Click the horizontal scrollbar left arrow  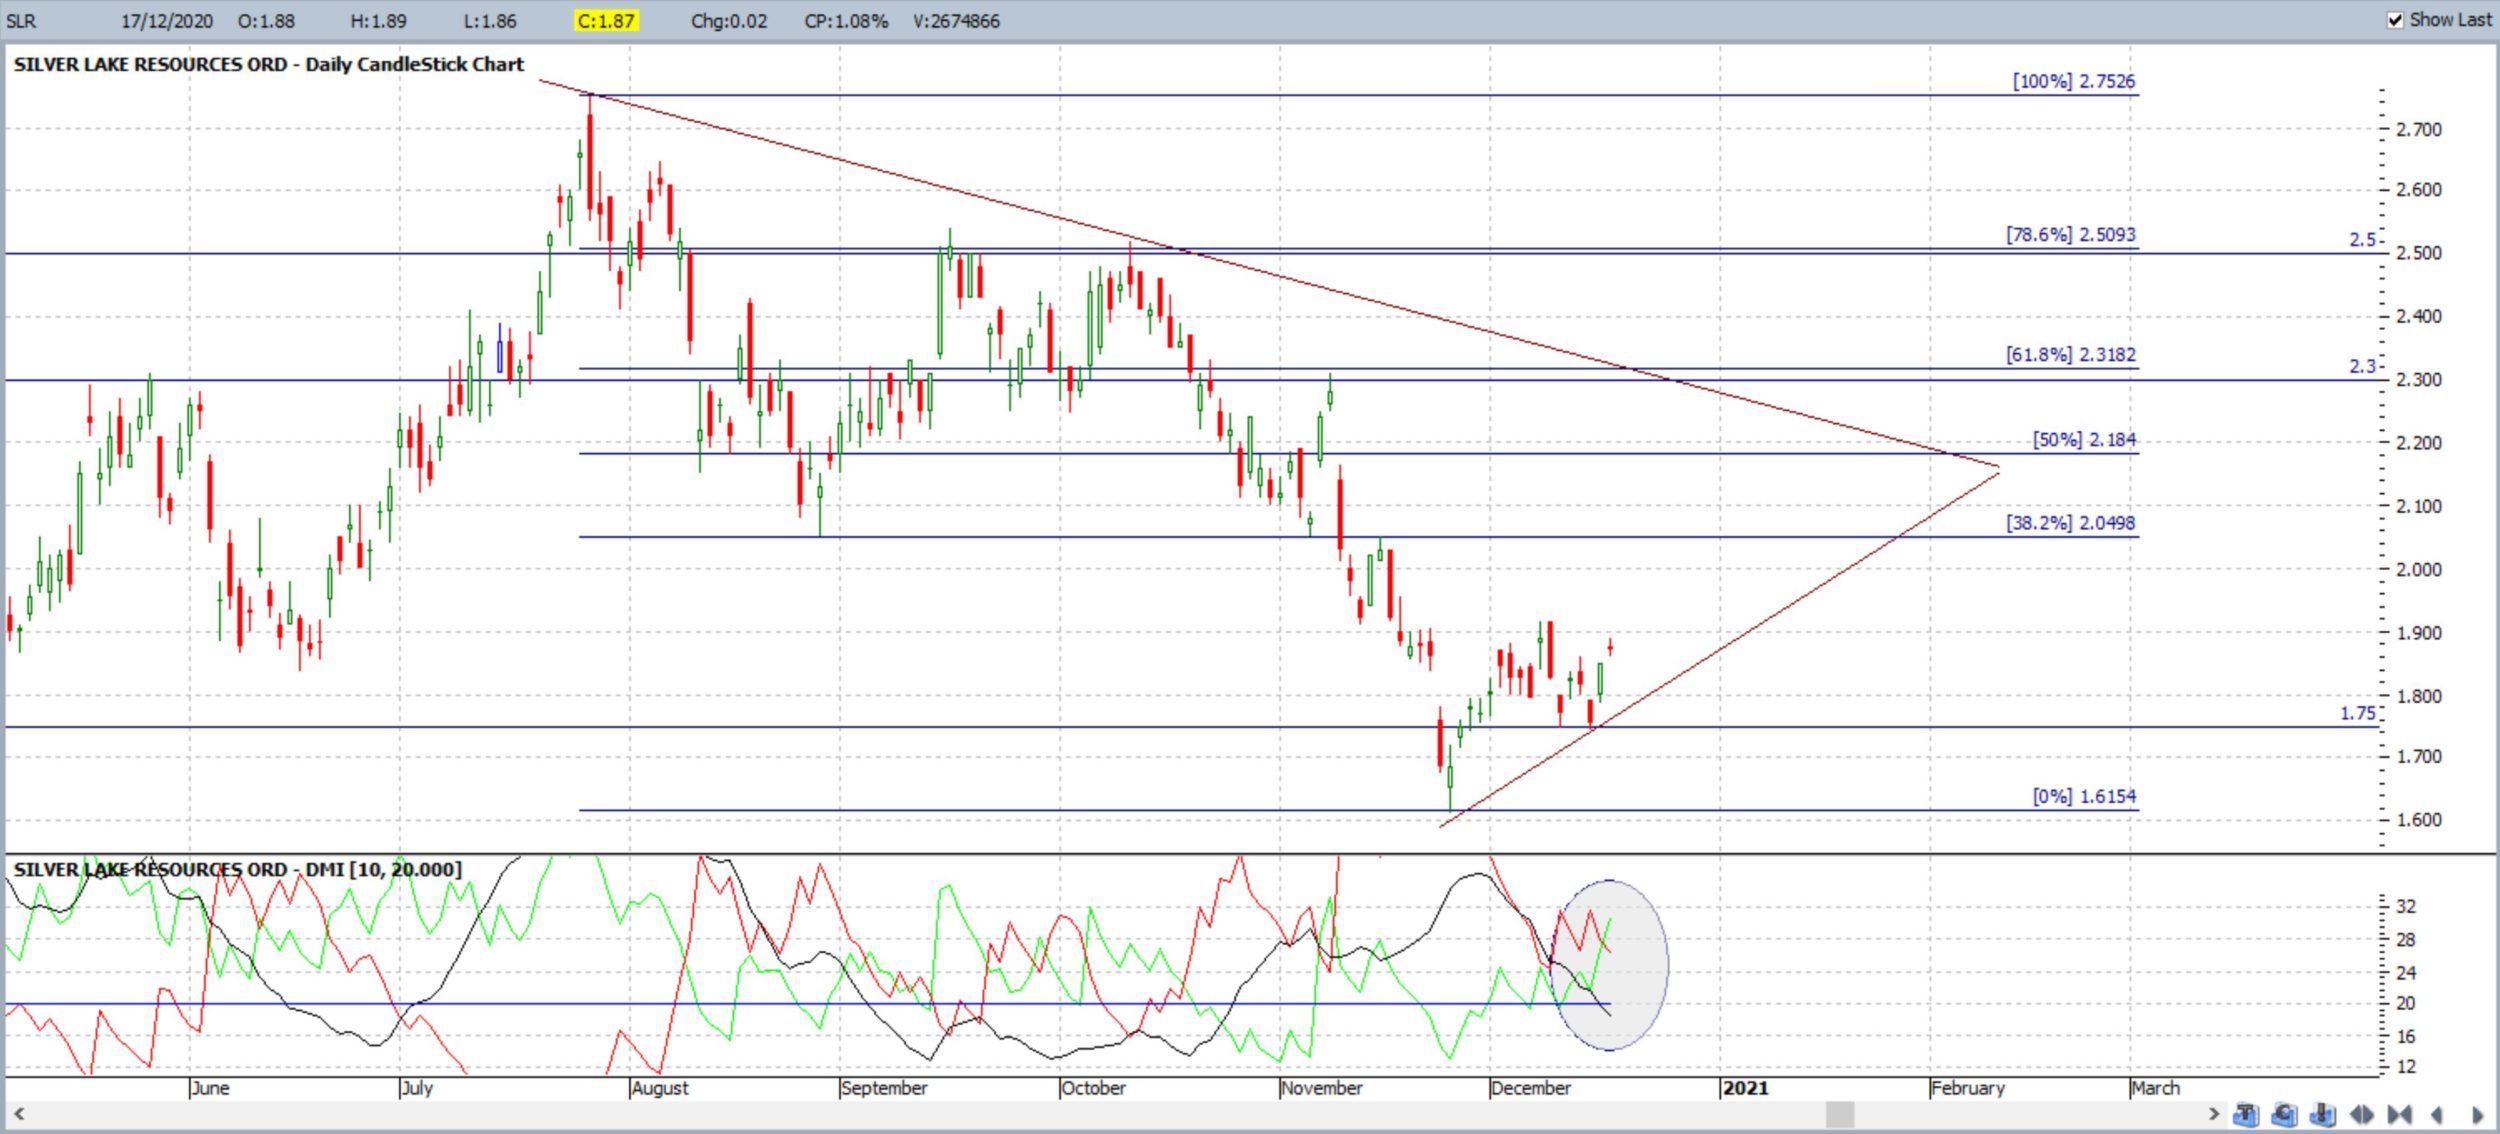pyautogui.click(x=18, y=1113)
